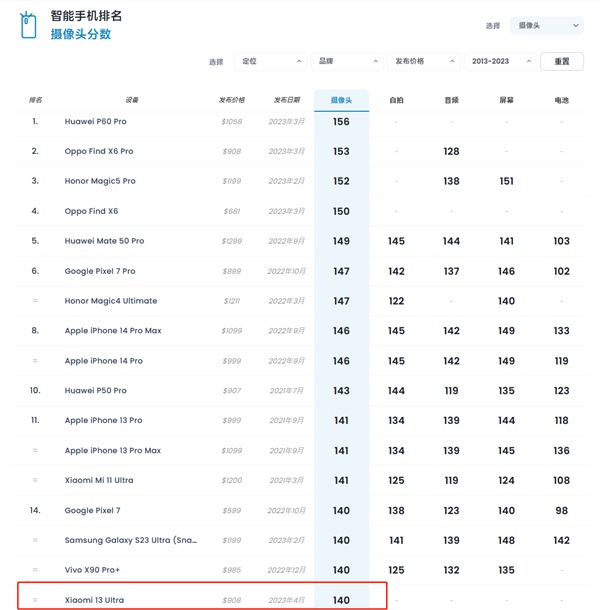Open Apple iPhone 14 Pro Max link
600x610 pixels.
point(113,331)
